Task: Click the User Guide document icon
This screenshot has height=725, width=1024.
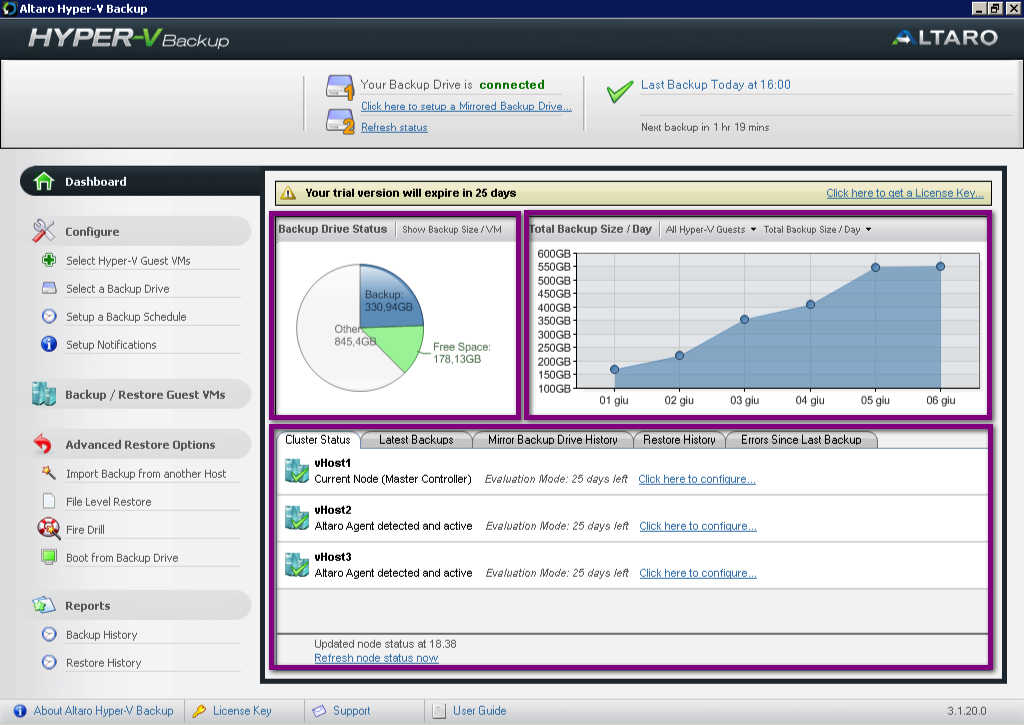Action: click(440, 711)
